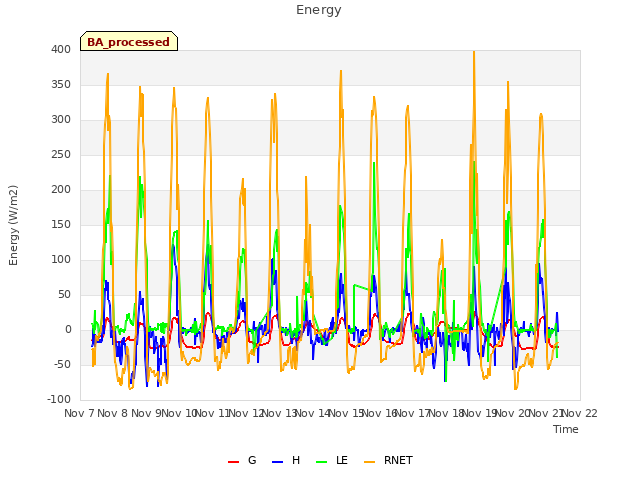Click the blue H legend line swatch
Screen dimensions: 640x480
click(278, 462)
